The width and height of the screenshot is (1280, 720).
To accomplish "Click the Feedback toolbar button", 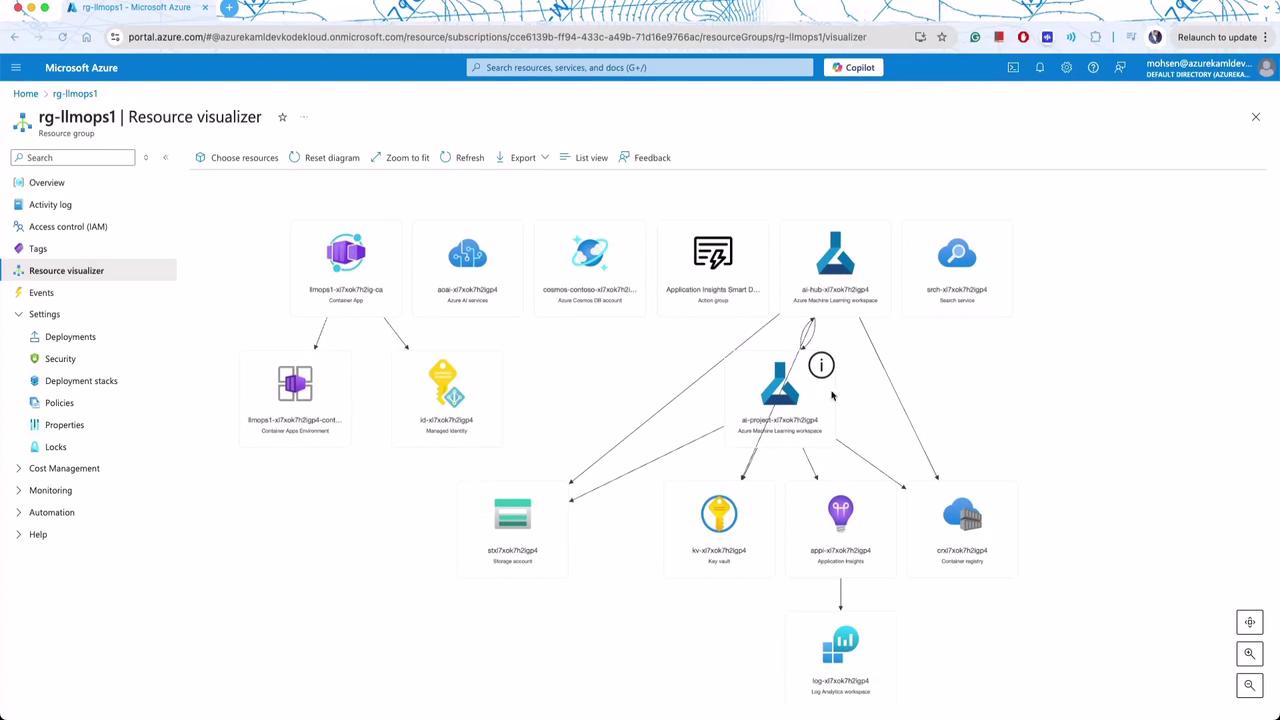I will coord(645,158).
